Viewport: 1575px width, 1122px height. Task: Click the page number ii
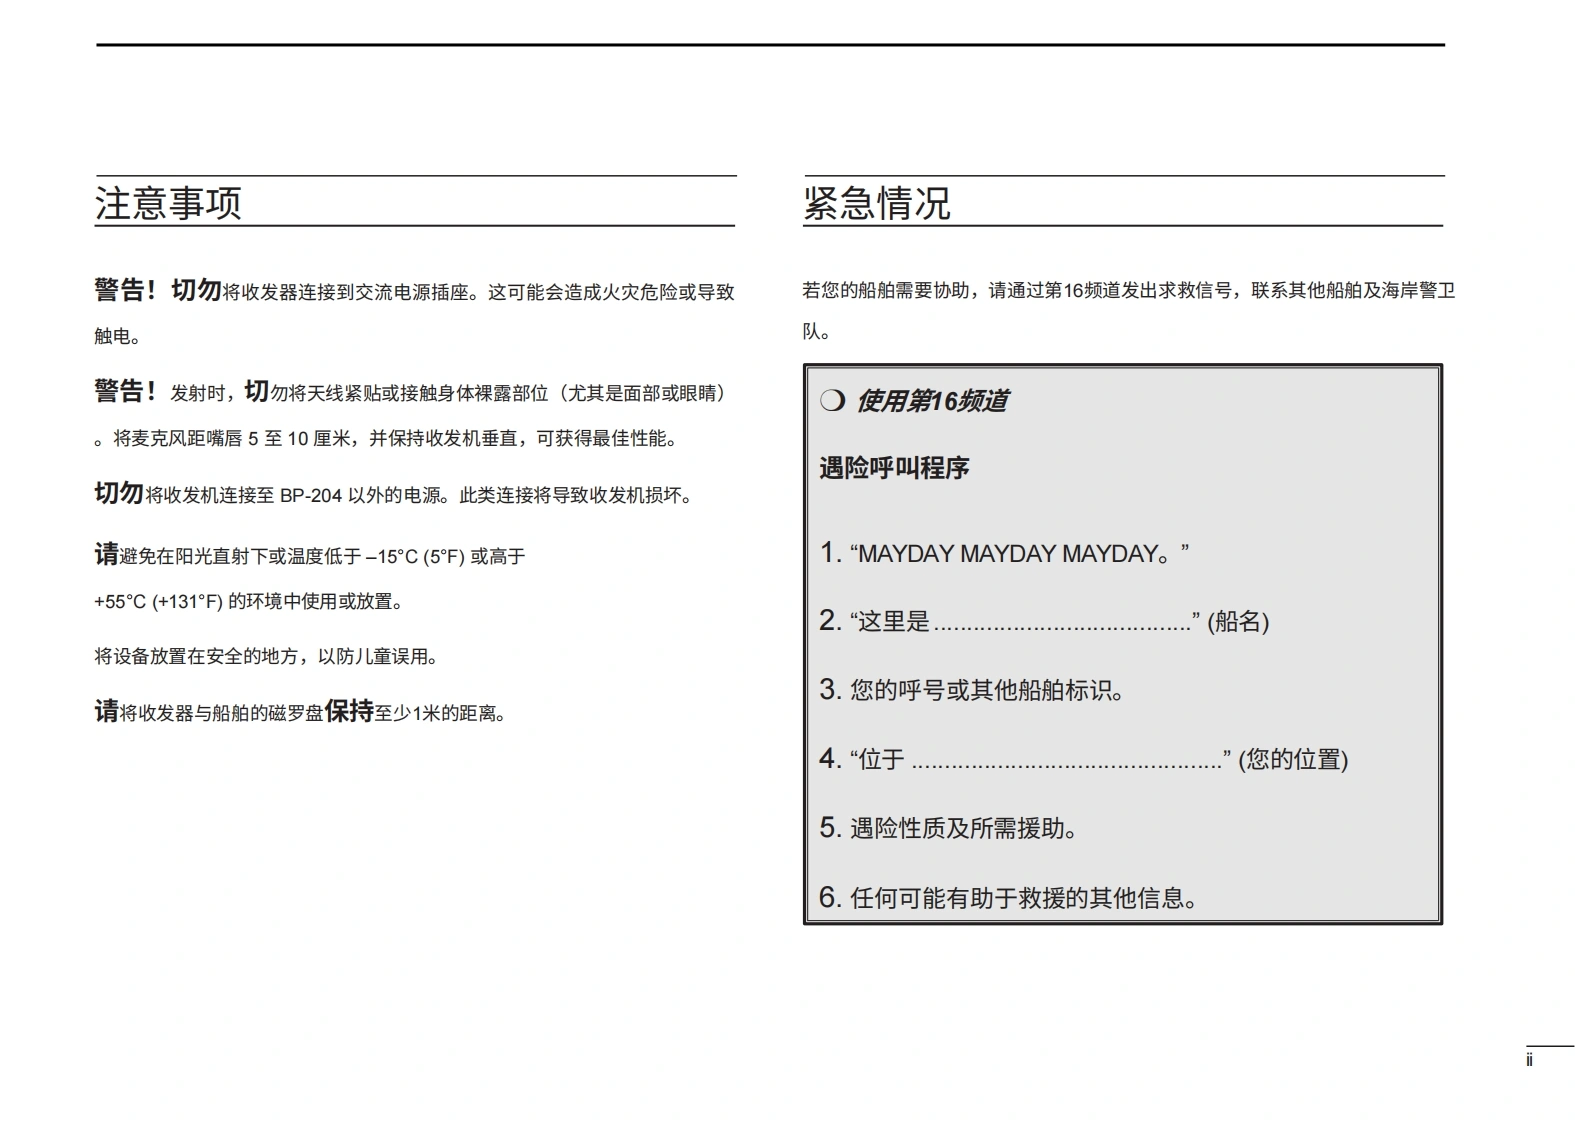tap(1528, 1060)
